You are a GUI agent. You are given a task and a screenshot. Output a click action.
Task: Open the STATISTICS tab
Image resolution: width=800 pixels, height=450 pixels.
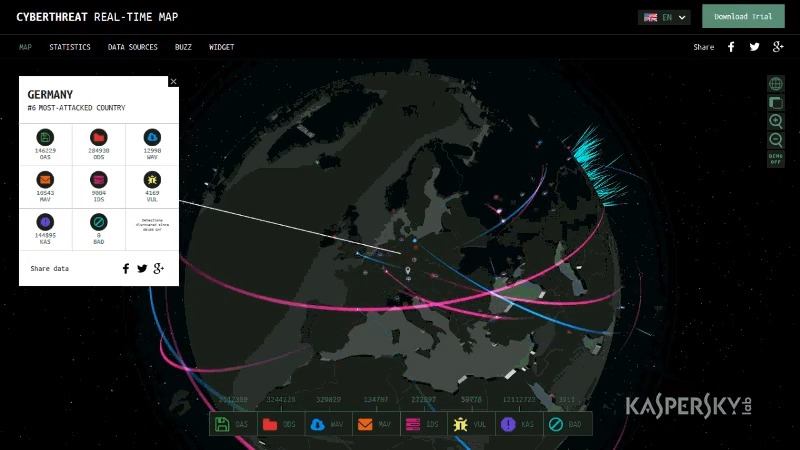coord(70,47)
